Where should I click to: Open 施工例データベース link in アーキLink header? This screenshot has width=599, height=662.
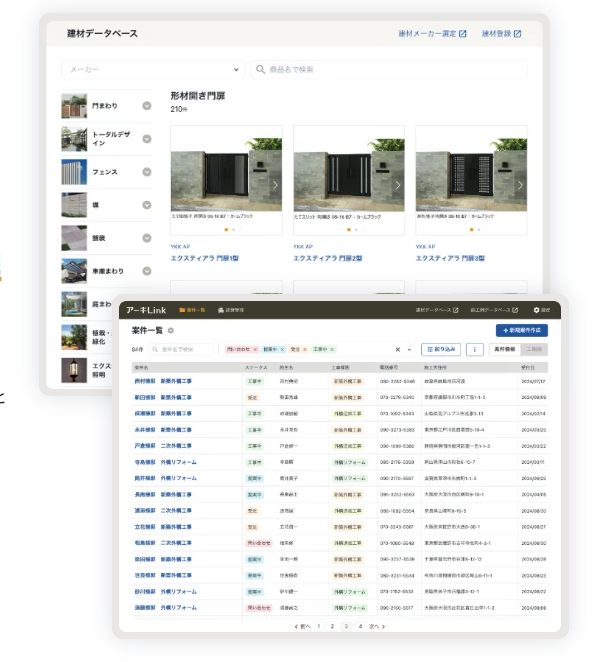[x=494, y=310]
